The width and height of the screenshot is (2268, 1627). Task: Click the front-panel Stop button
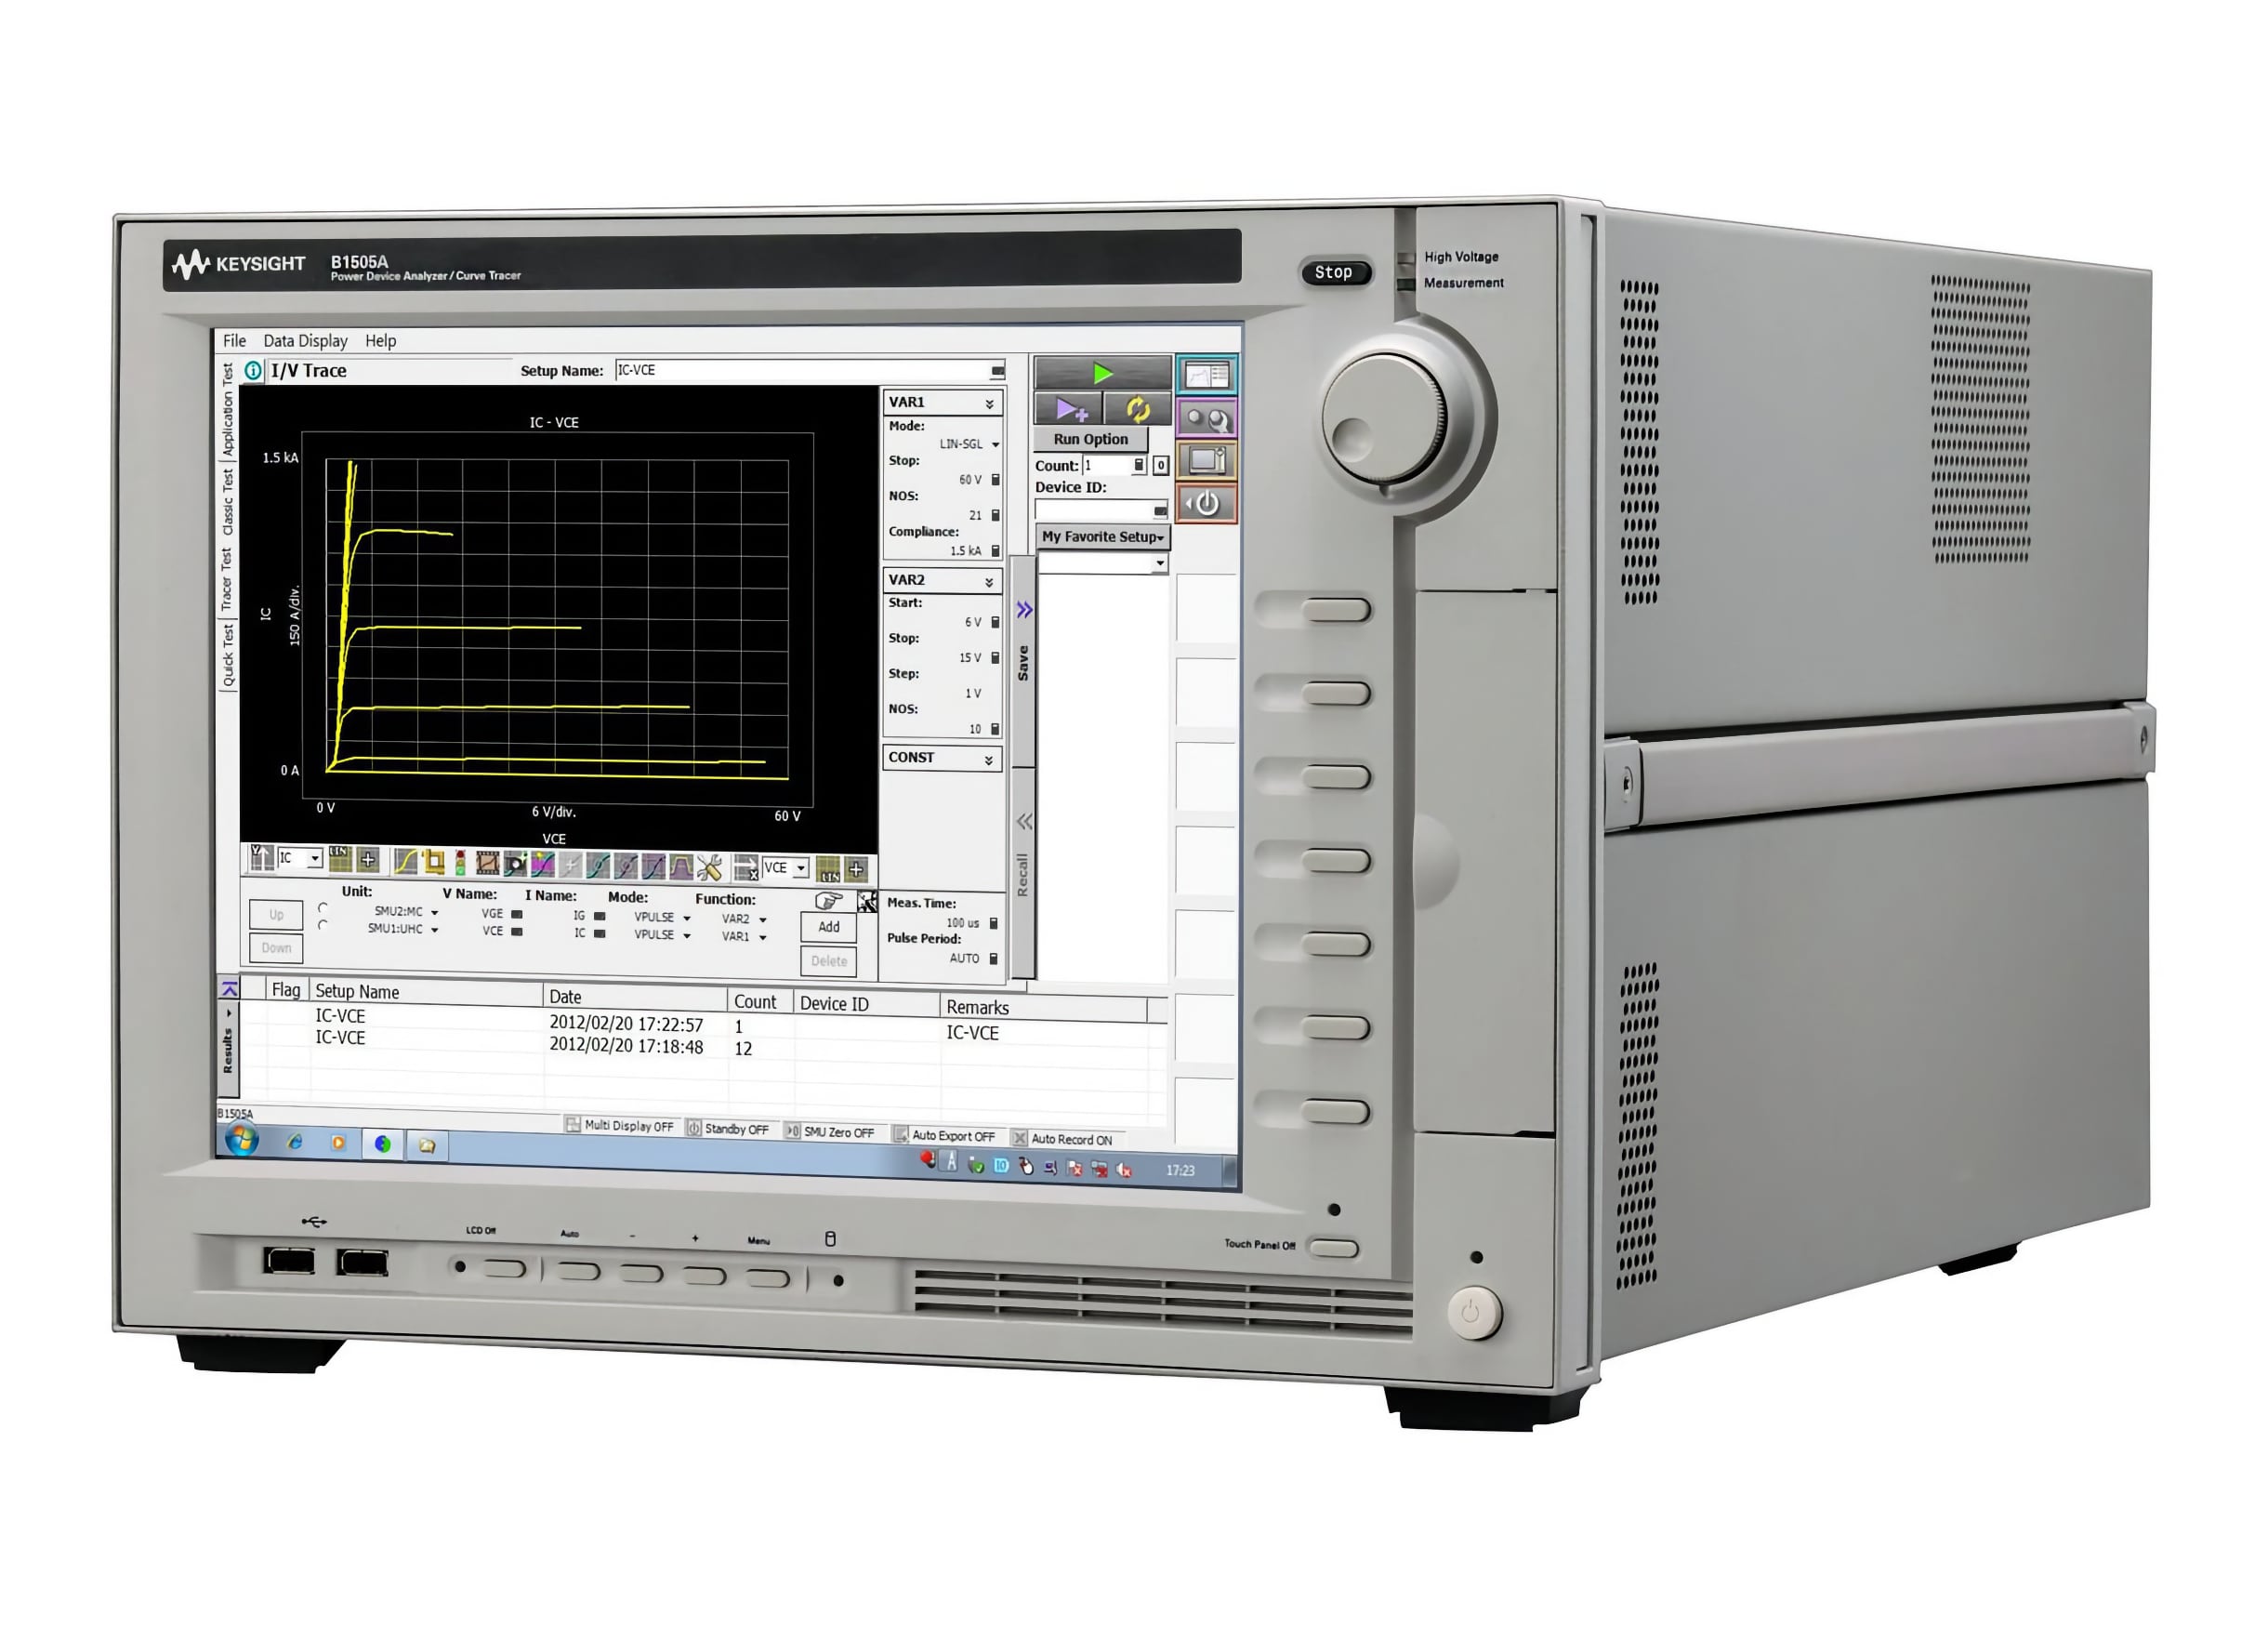(x=1334, y=272)
